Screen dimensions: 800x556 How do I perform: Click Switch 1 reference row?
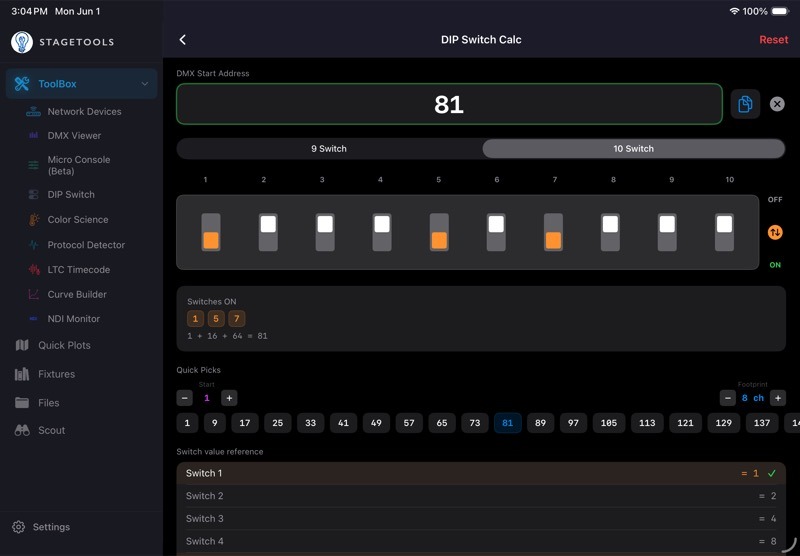[481, 473]
